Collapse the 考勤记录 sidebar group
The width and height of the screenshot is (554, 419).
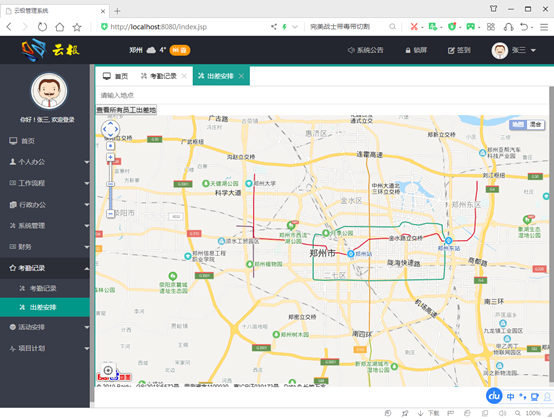[x=45, y=268]
